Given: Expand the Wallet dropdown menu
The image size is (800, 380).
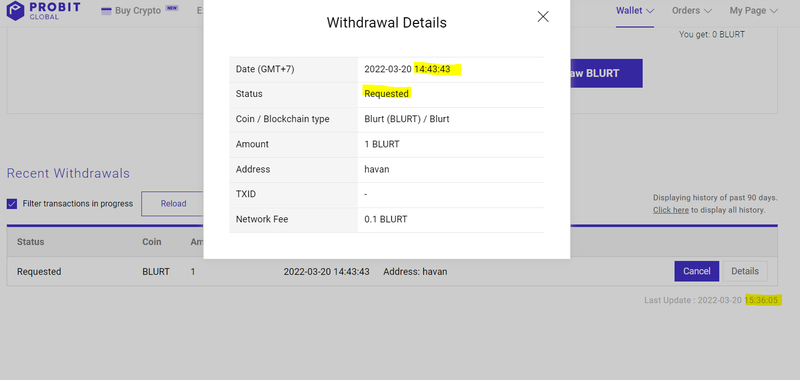Looking at the screenshot, I should 635,11.
